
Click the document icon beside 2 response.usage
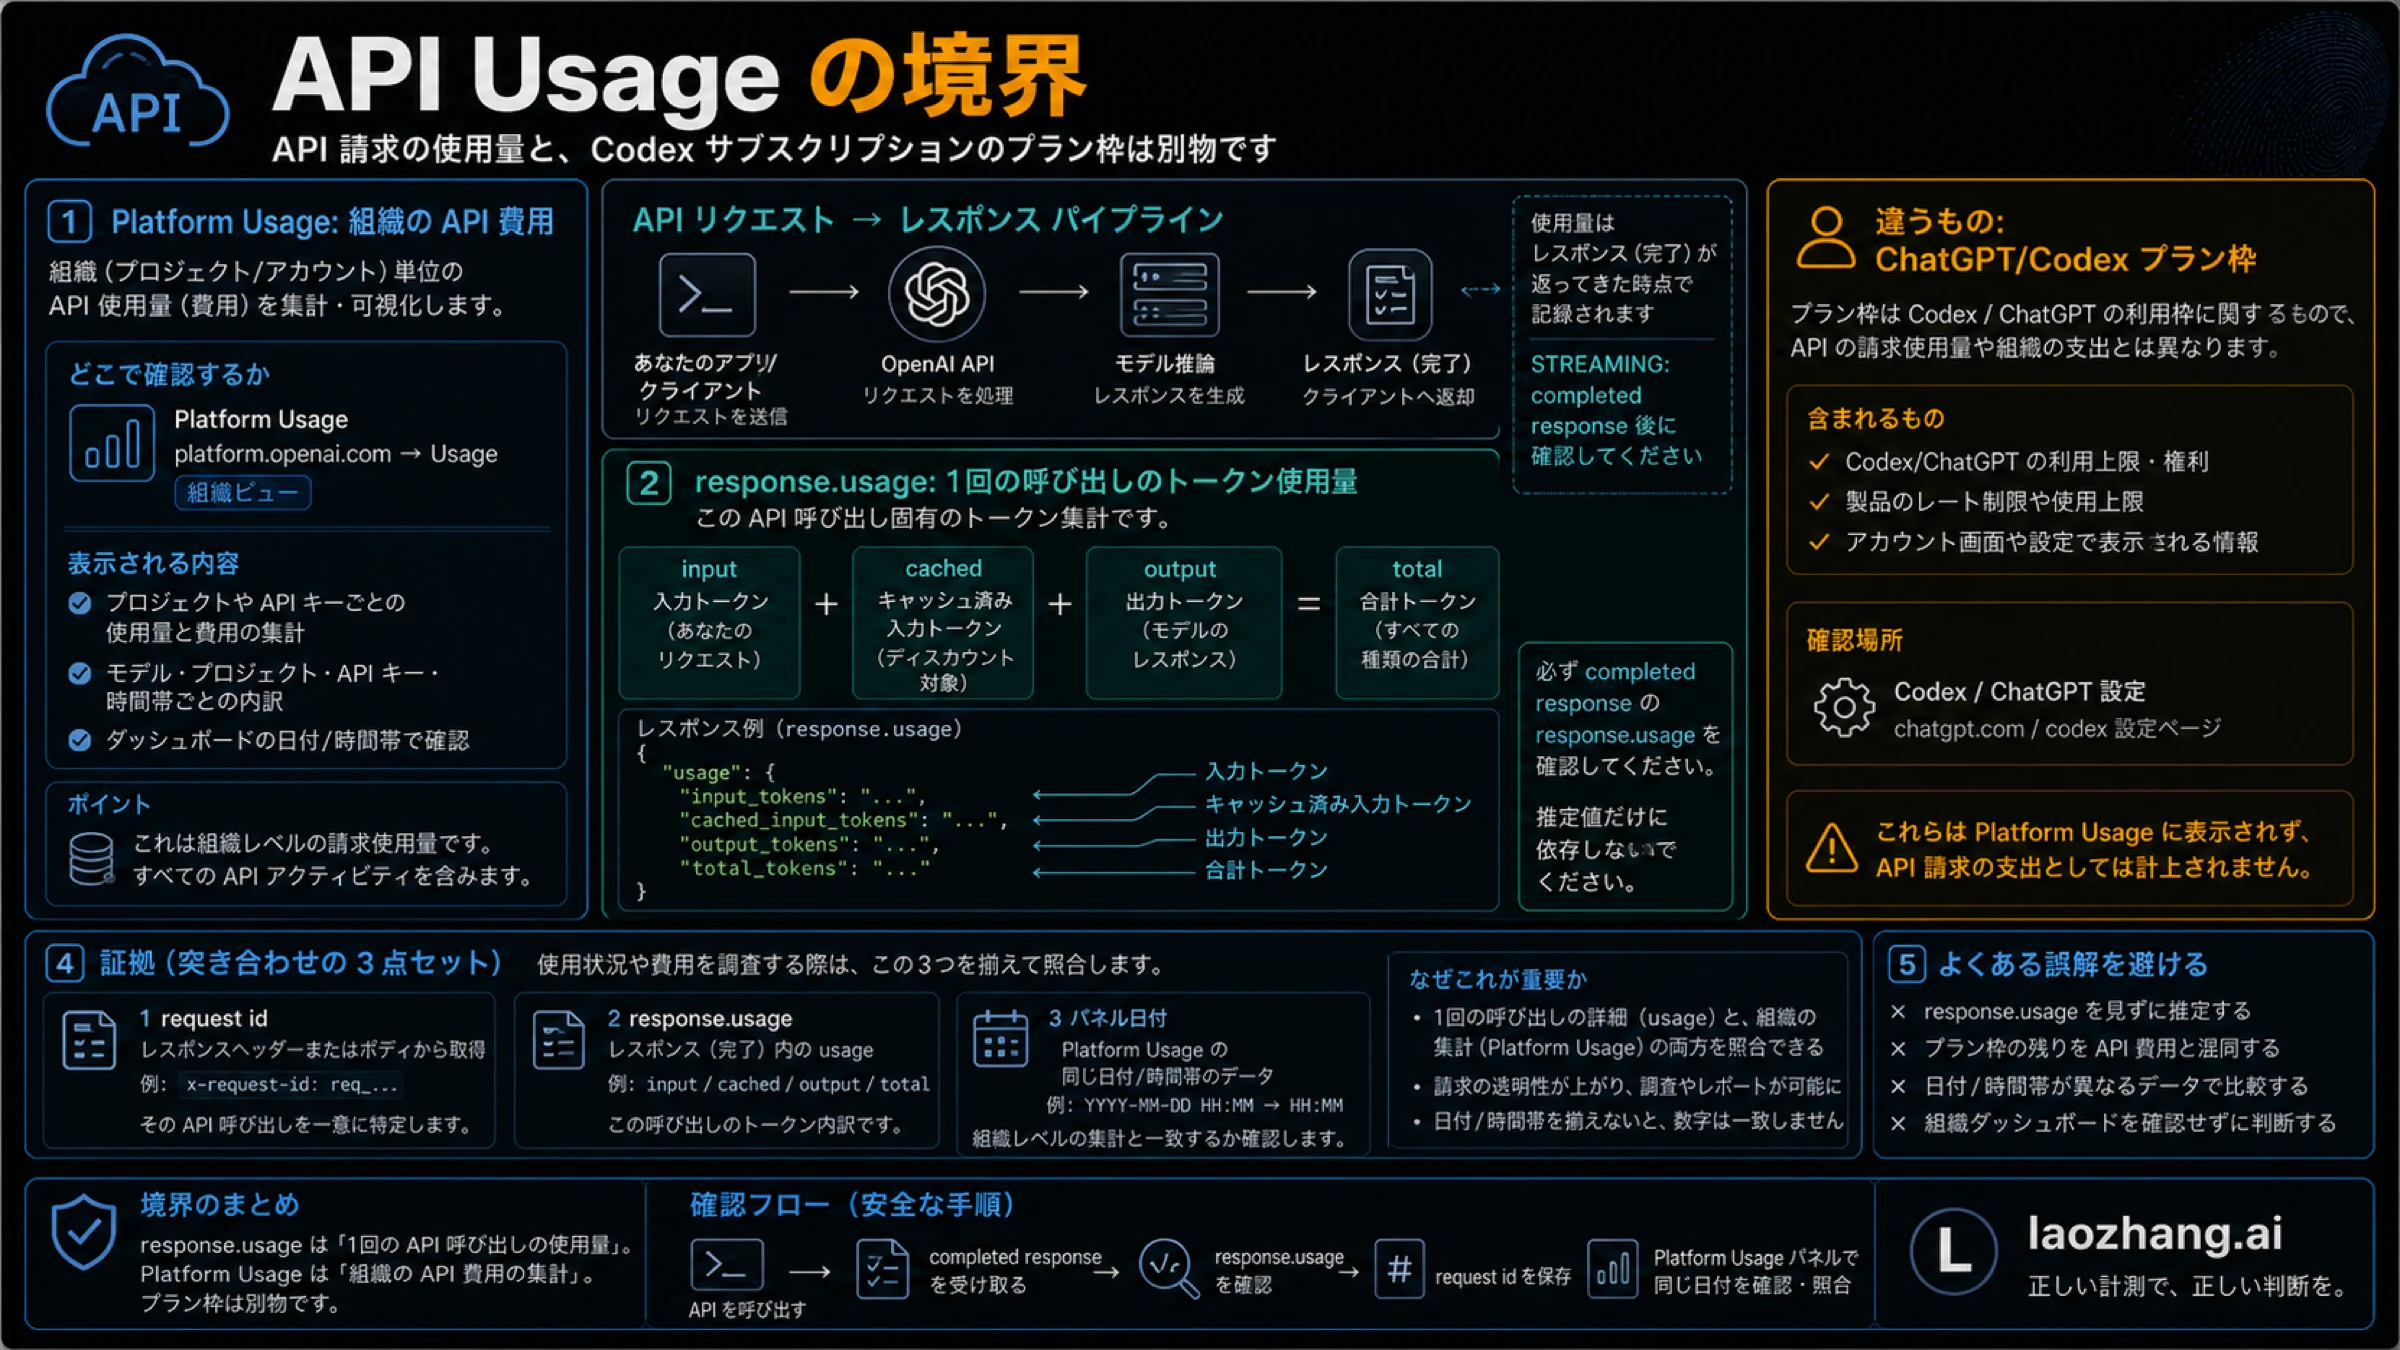pos(558,1040)
